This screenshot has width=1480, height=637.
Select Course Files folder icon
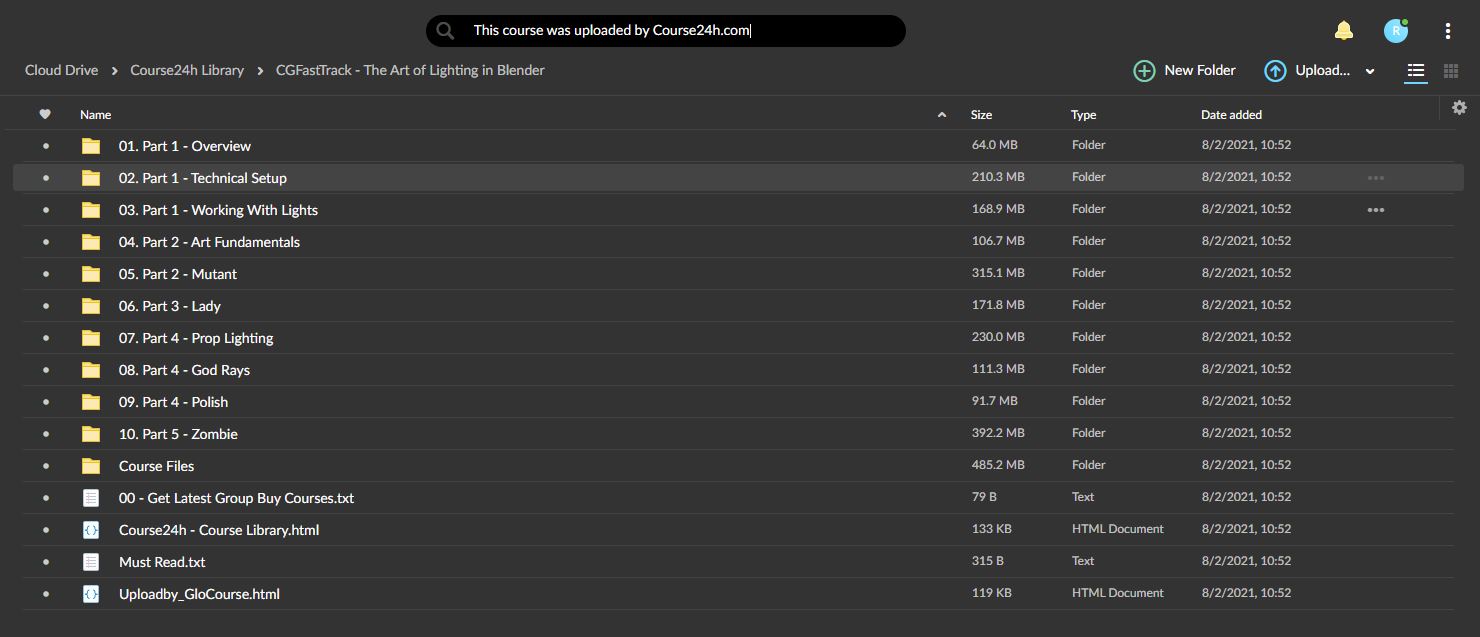91,466
